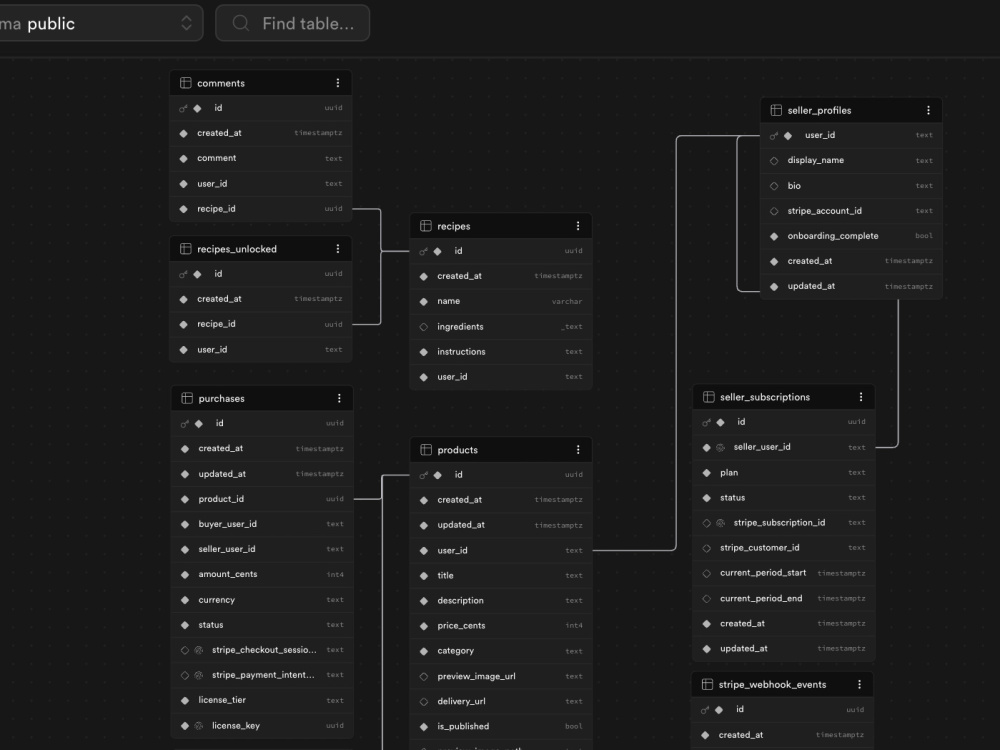Open recipes_unlocked table options menu
The image size is (1000, 750).
tap(338, 249)
